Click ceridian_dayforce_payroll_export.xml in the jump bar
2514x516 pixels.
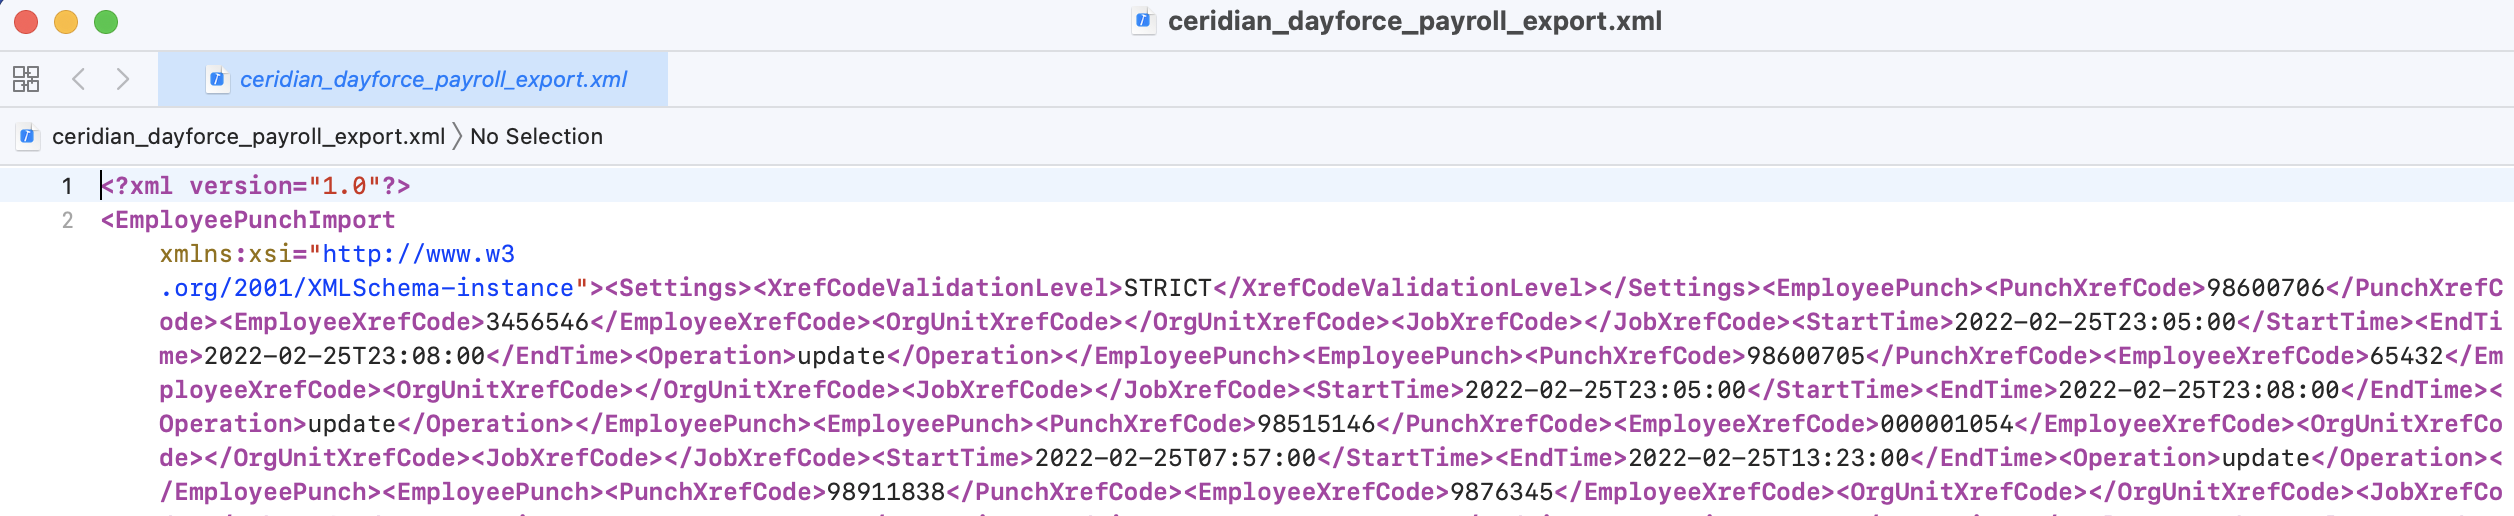248,136
